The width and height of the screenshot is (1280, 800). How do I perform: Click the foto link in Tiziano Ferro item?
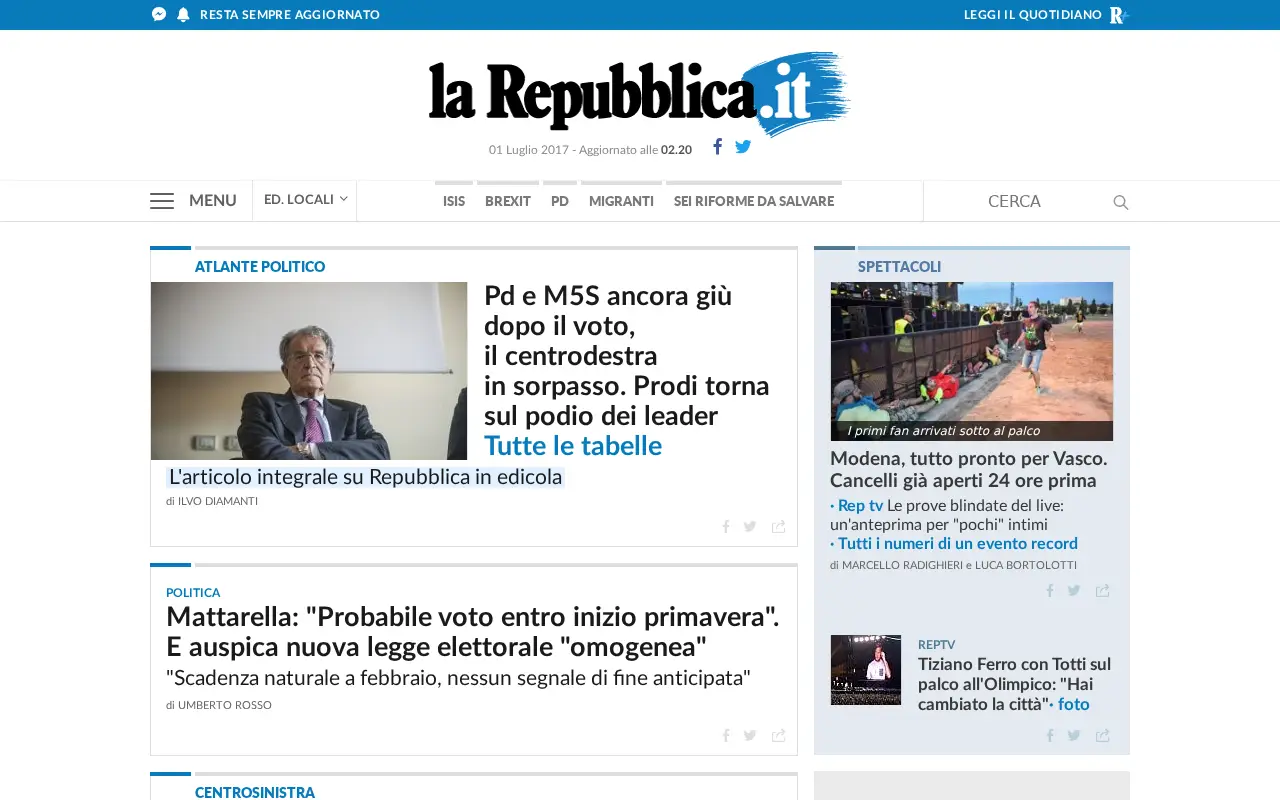coord(1073,705)
